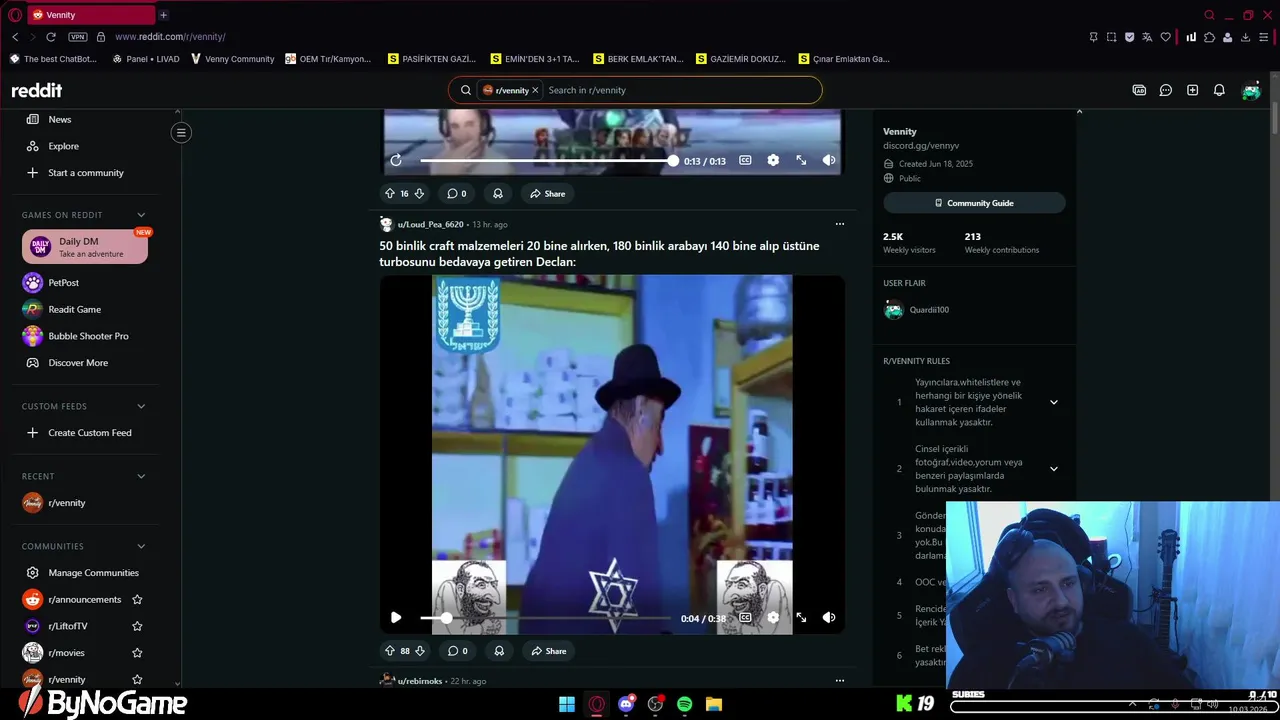This screenshot has height=720, width=1280.
Task: Expand rule 1 details
Action: pyautogui.click(x=1053, y=402)
